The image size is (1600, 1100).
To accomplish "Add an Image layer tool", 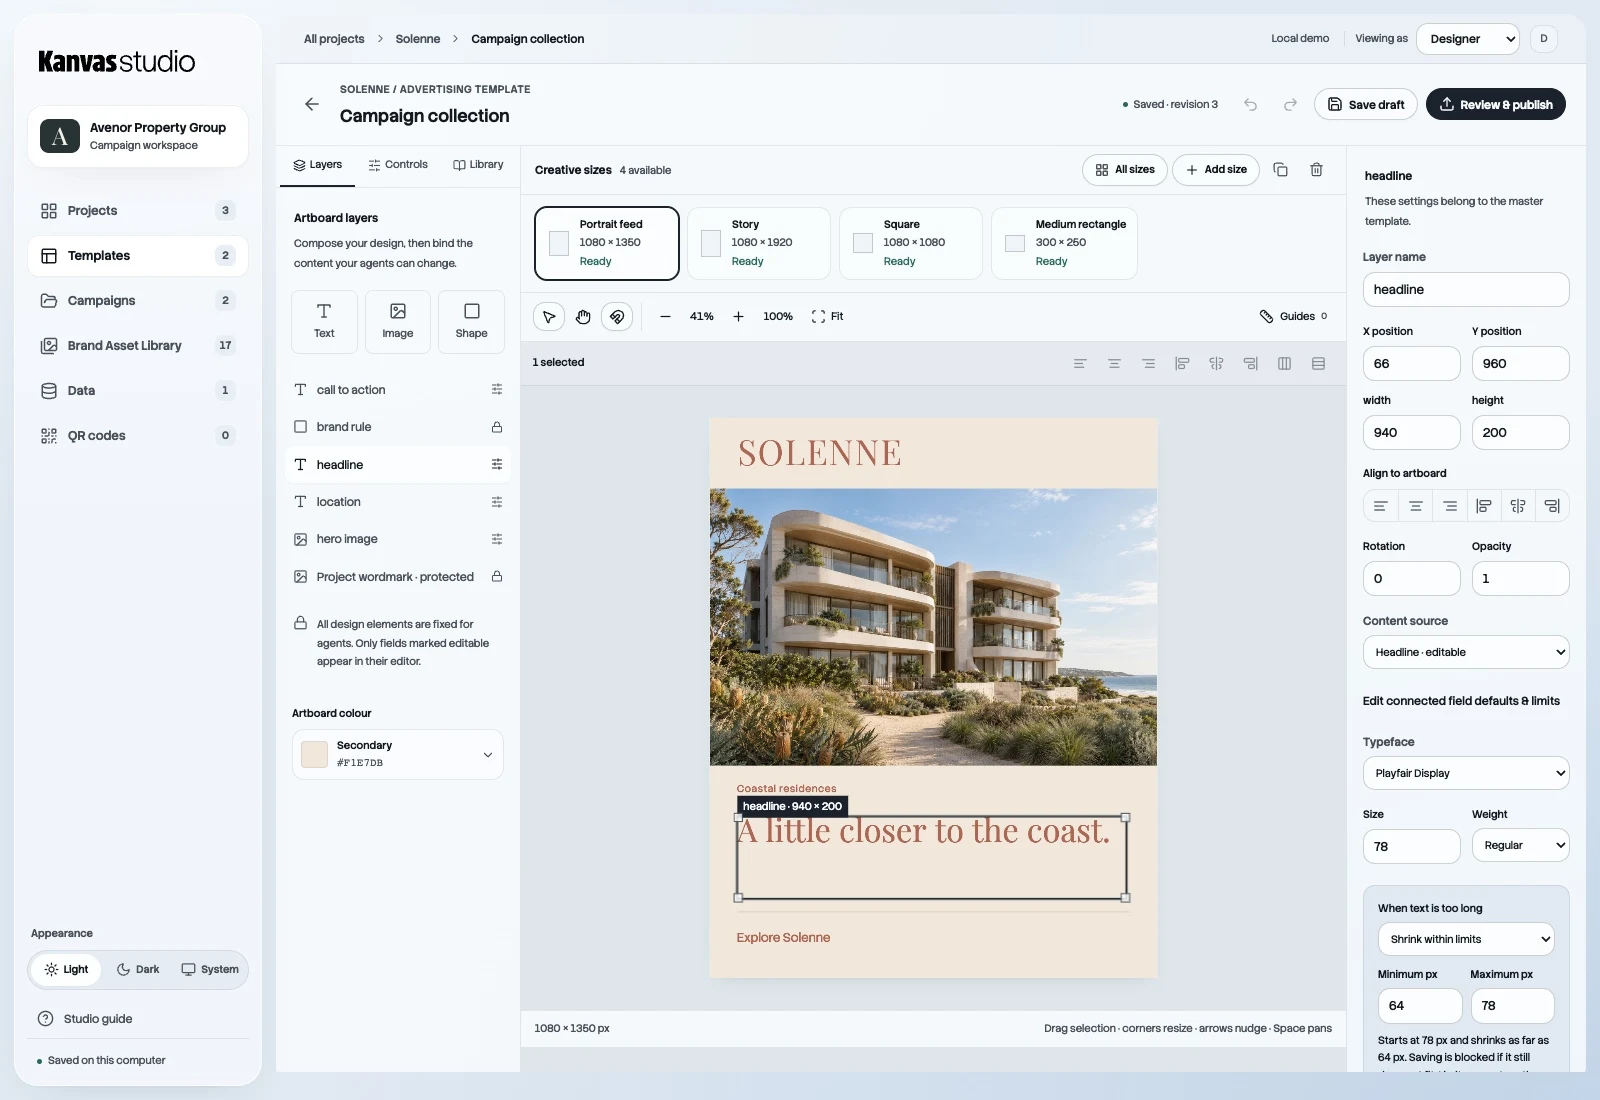I will click(398, 322).
